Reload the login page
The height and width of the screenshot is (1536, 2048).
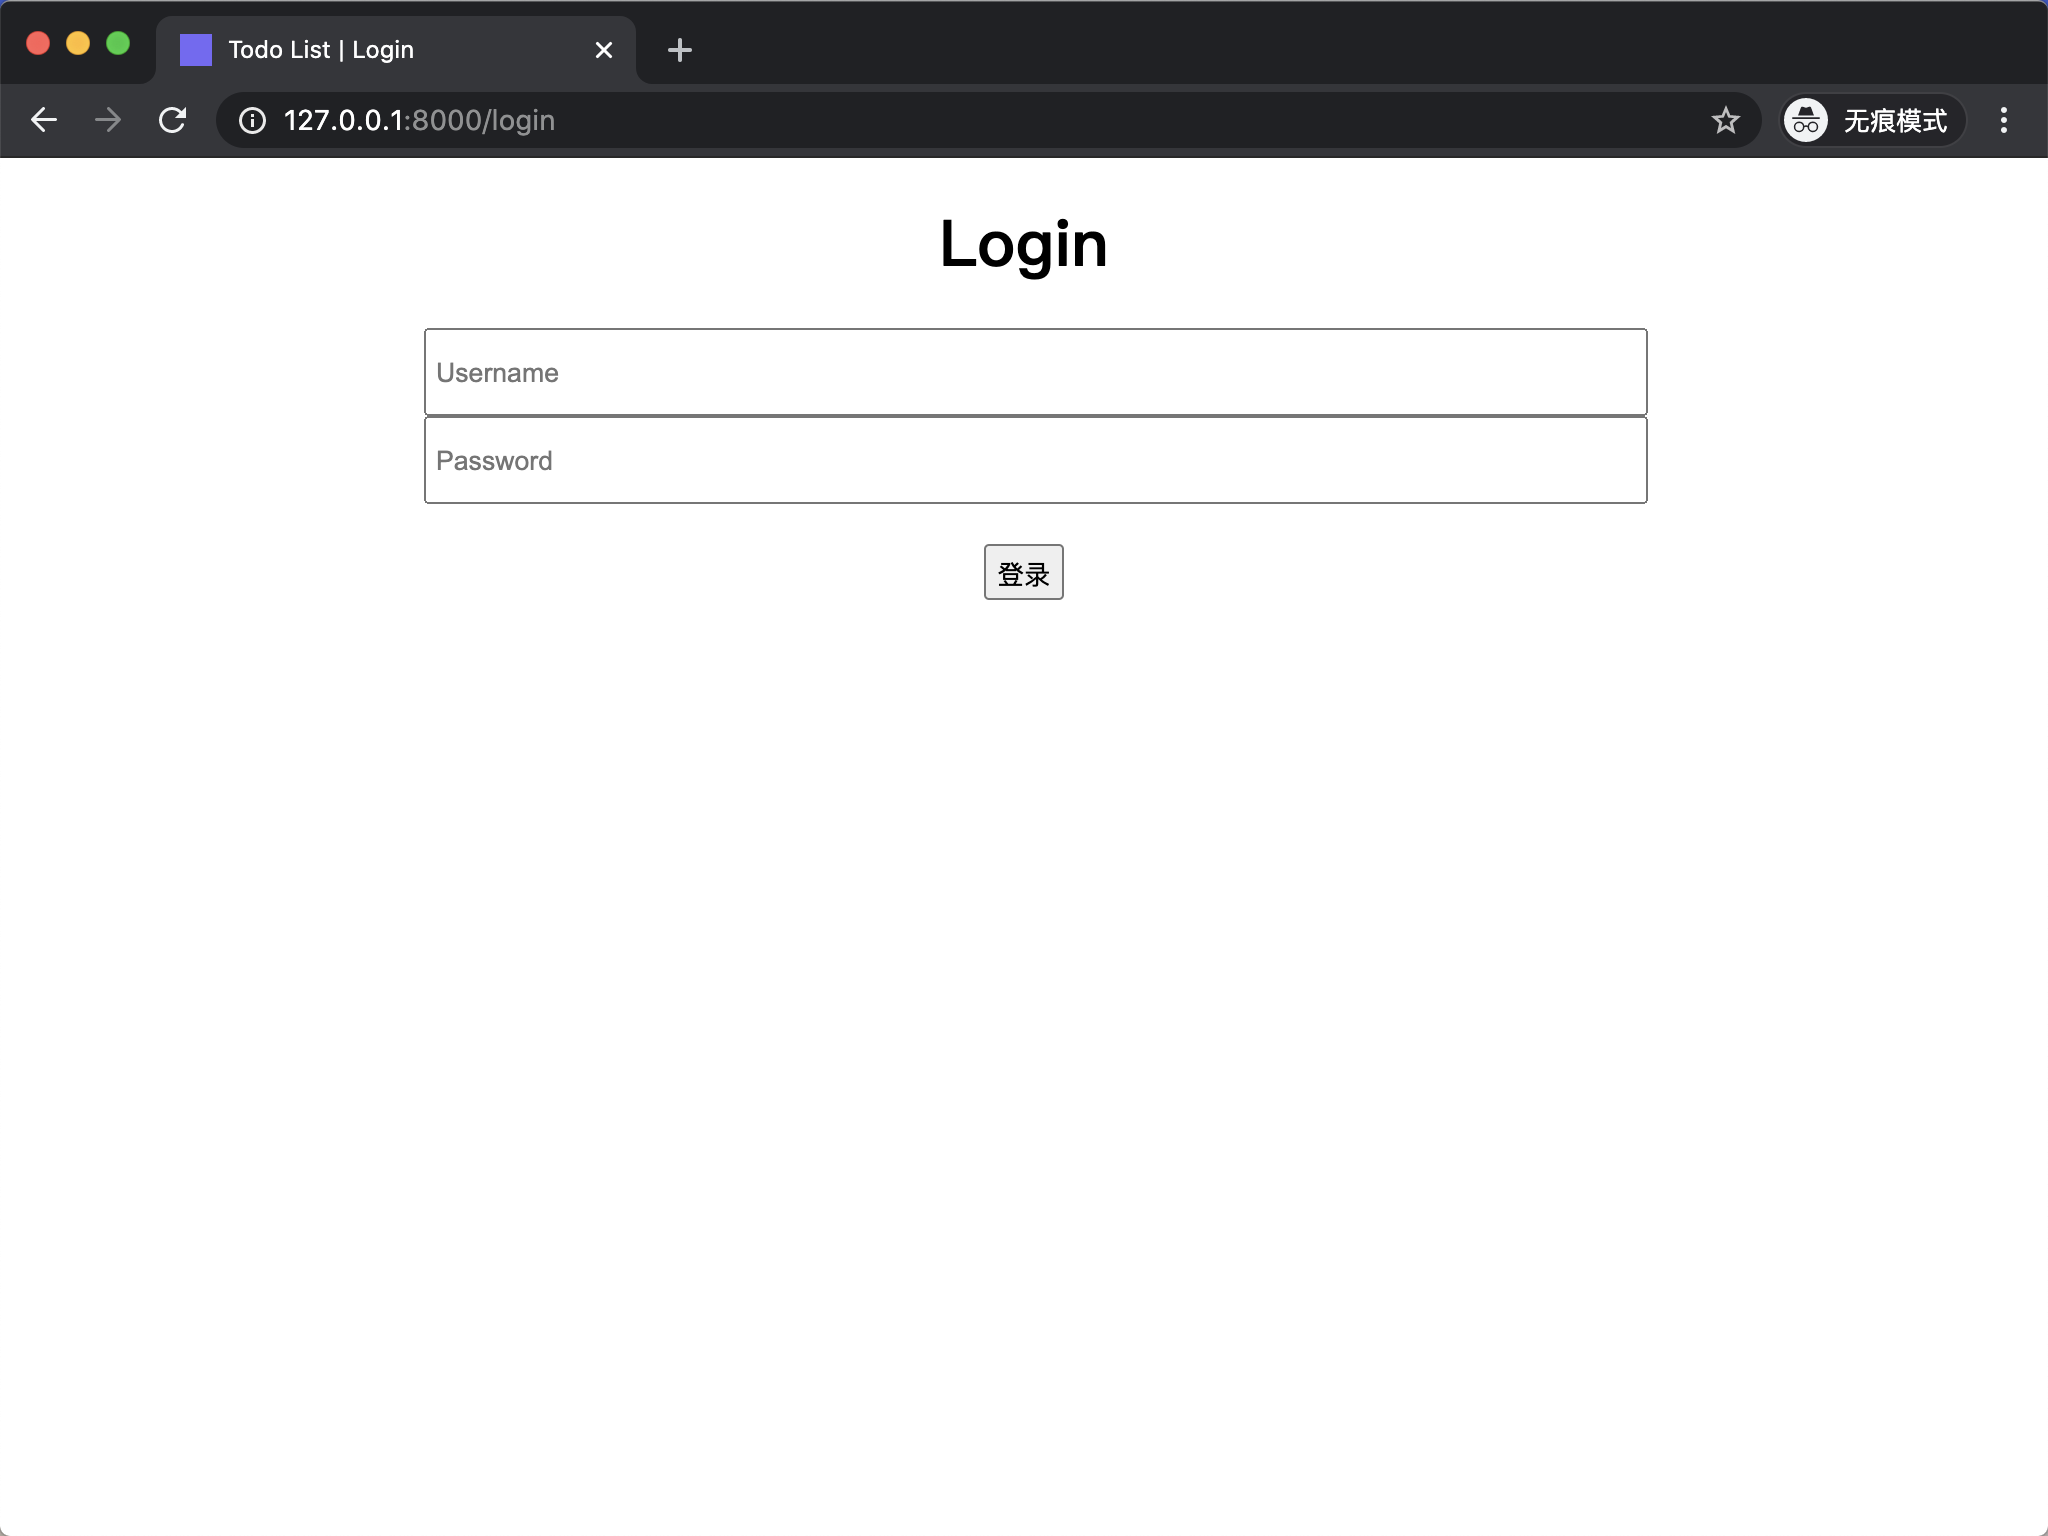(x=173, y=120)
